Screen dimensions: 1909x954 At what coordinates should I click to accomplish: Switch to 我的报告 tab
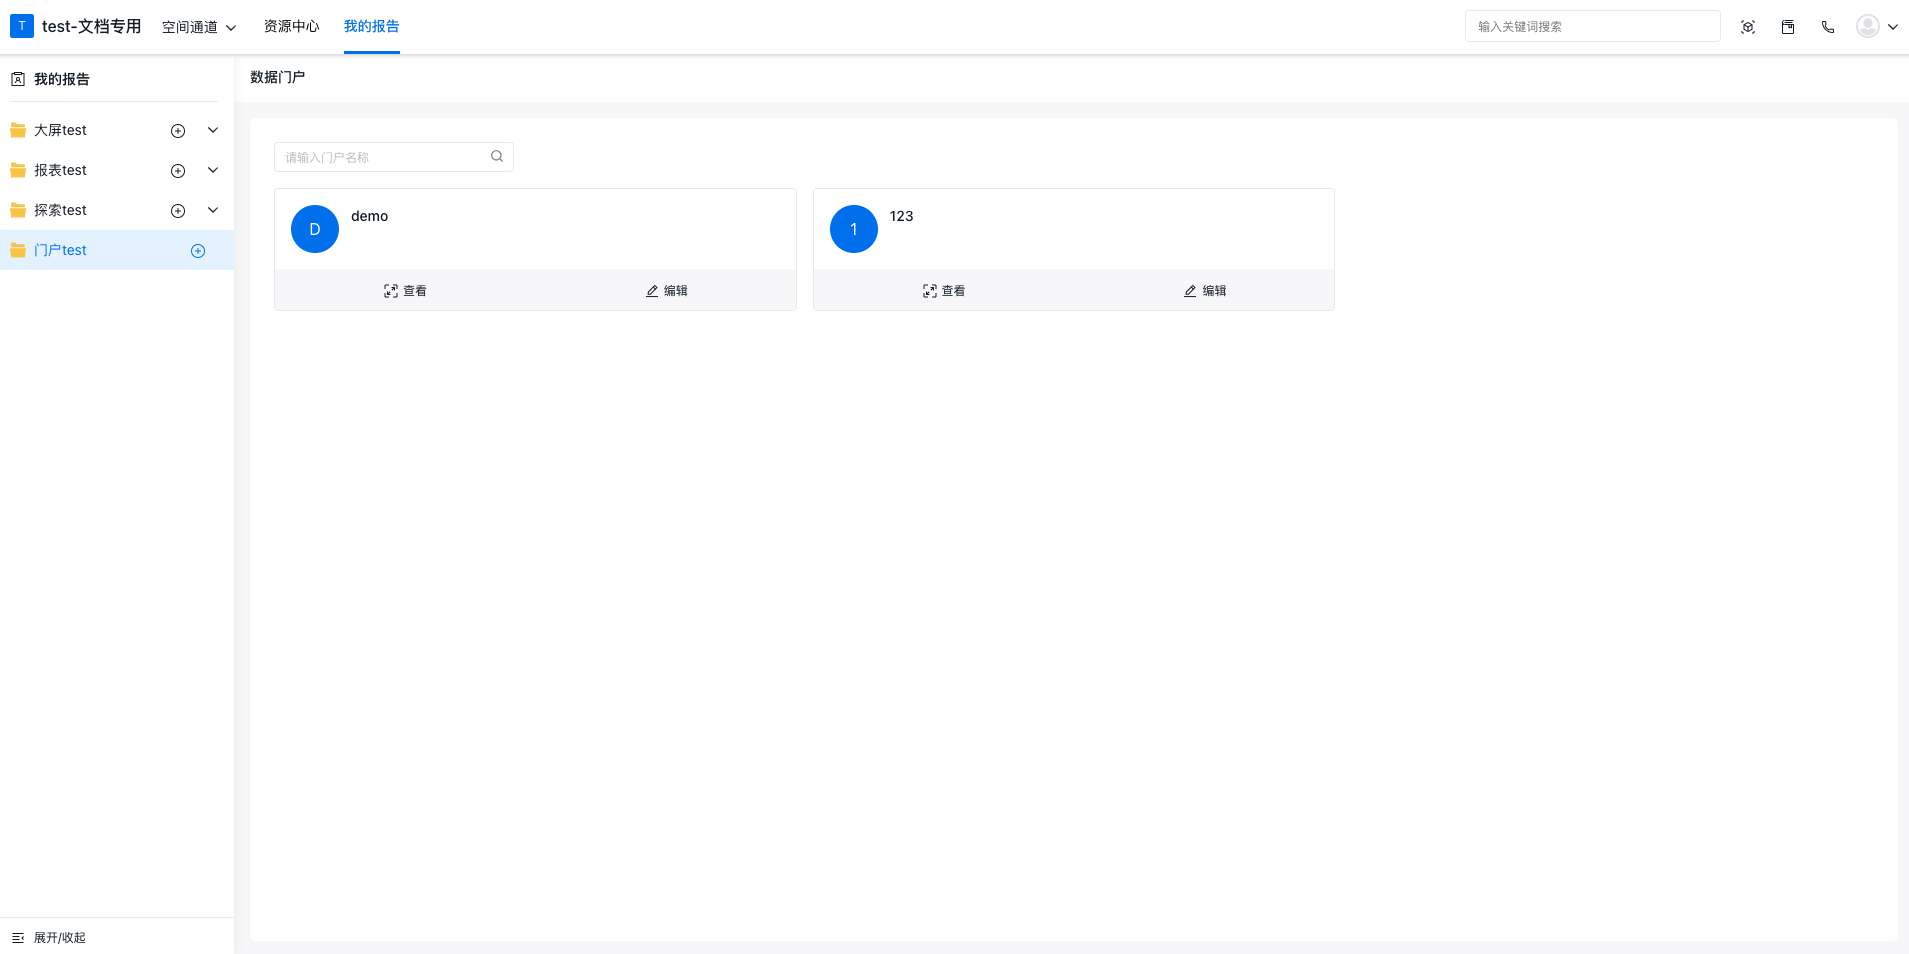371,26
